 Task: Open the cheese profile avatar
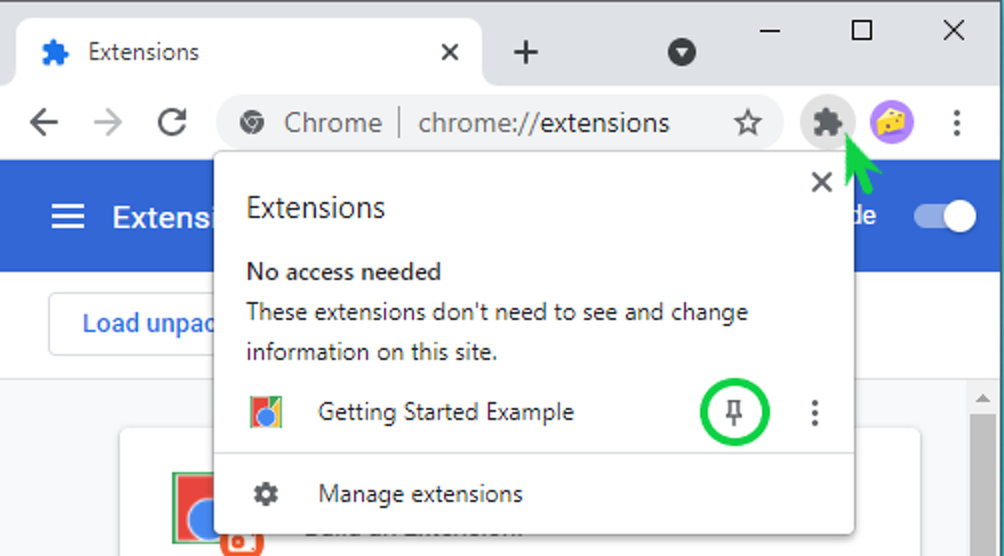(x=891, y=122)
